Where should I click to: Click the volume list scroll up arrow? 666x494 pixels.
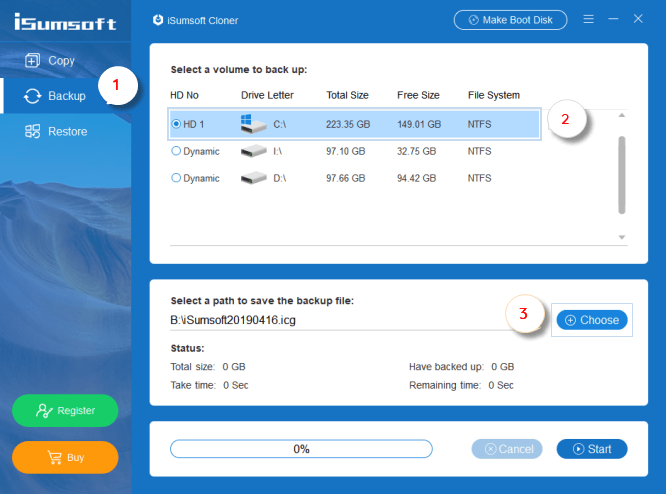click(x=622, y=115)
